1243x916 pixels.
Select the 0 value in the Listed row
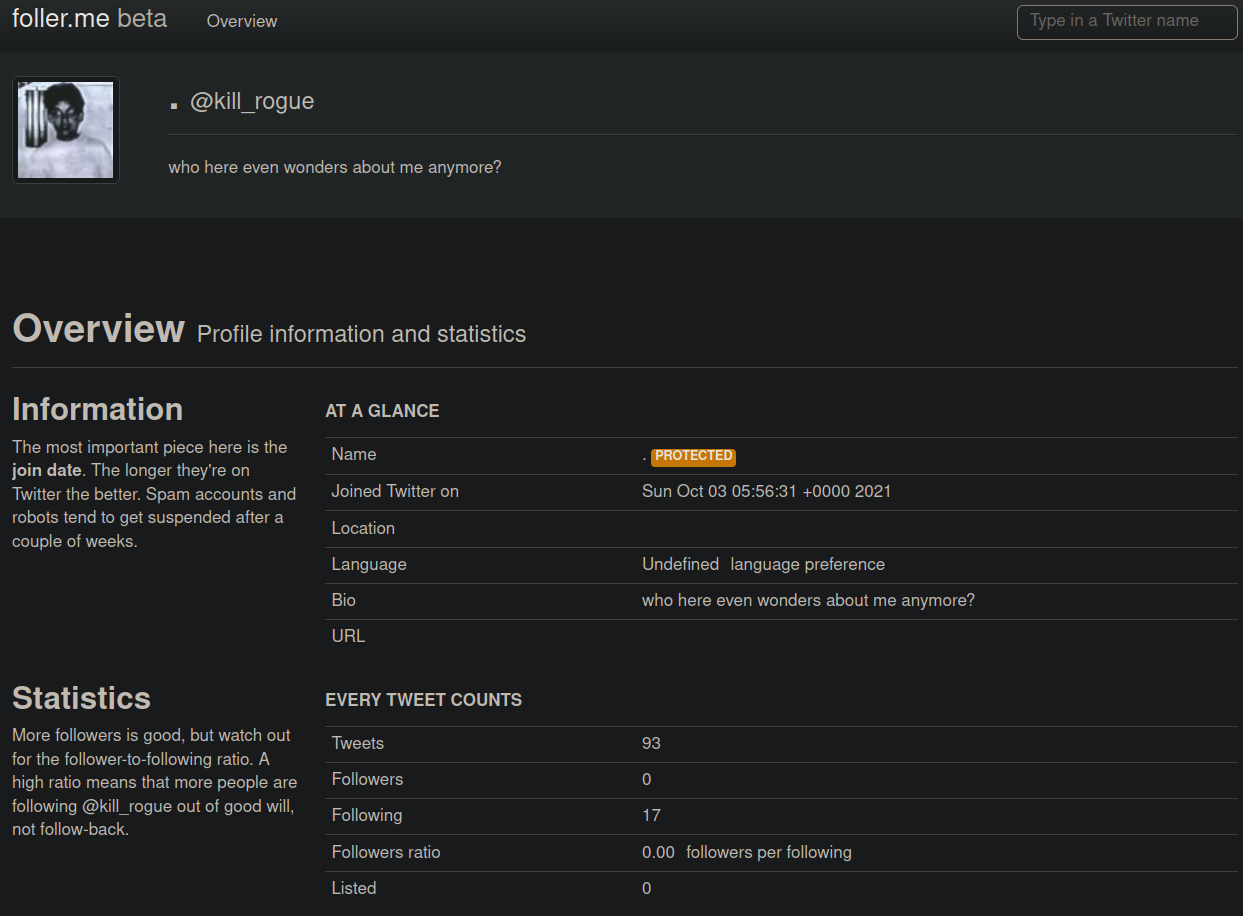[x=647, y=888]
